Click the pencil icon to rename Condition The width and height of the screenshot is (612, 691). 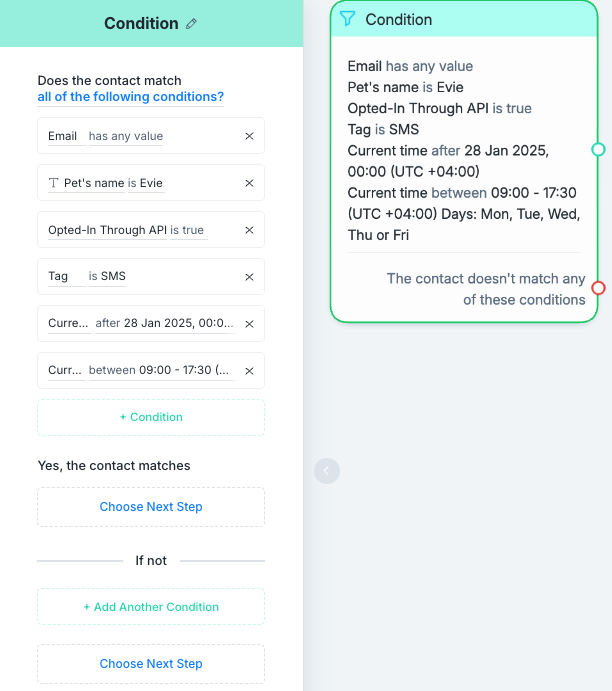click(x=191, y=24)
